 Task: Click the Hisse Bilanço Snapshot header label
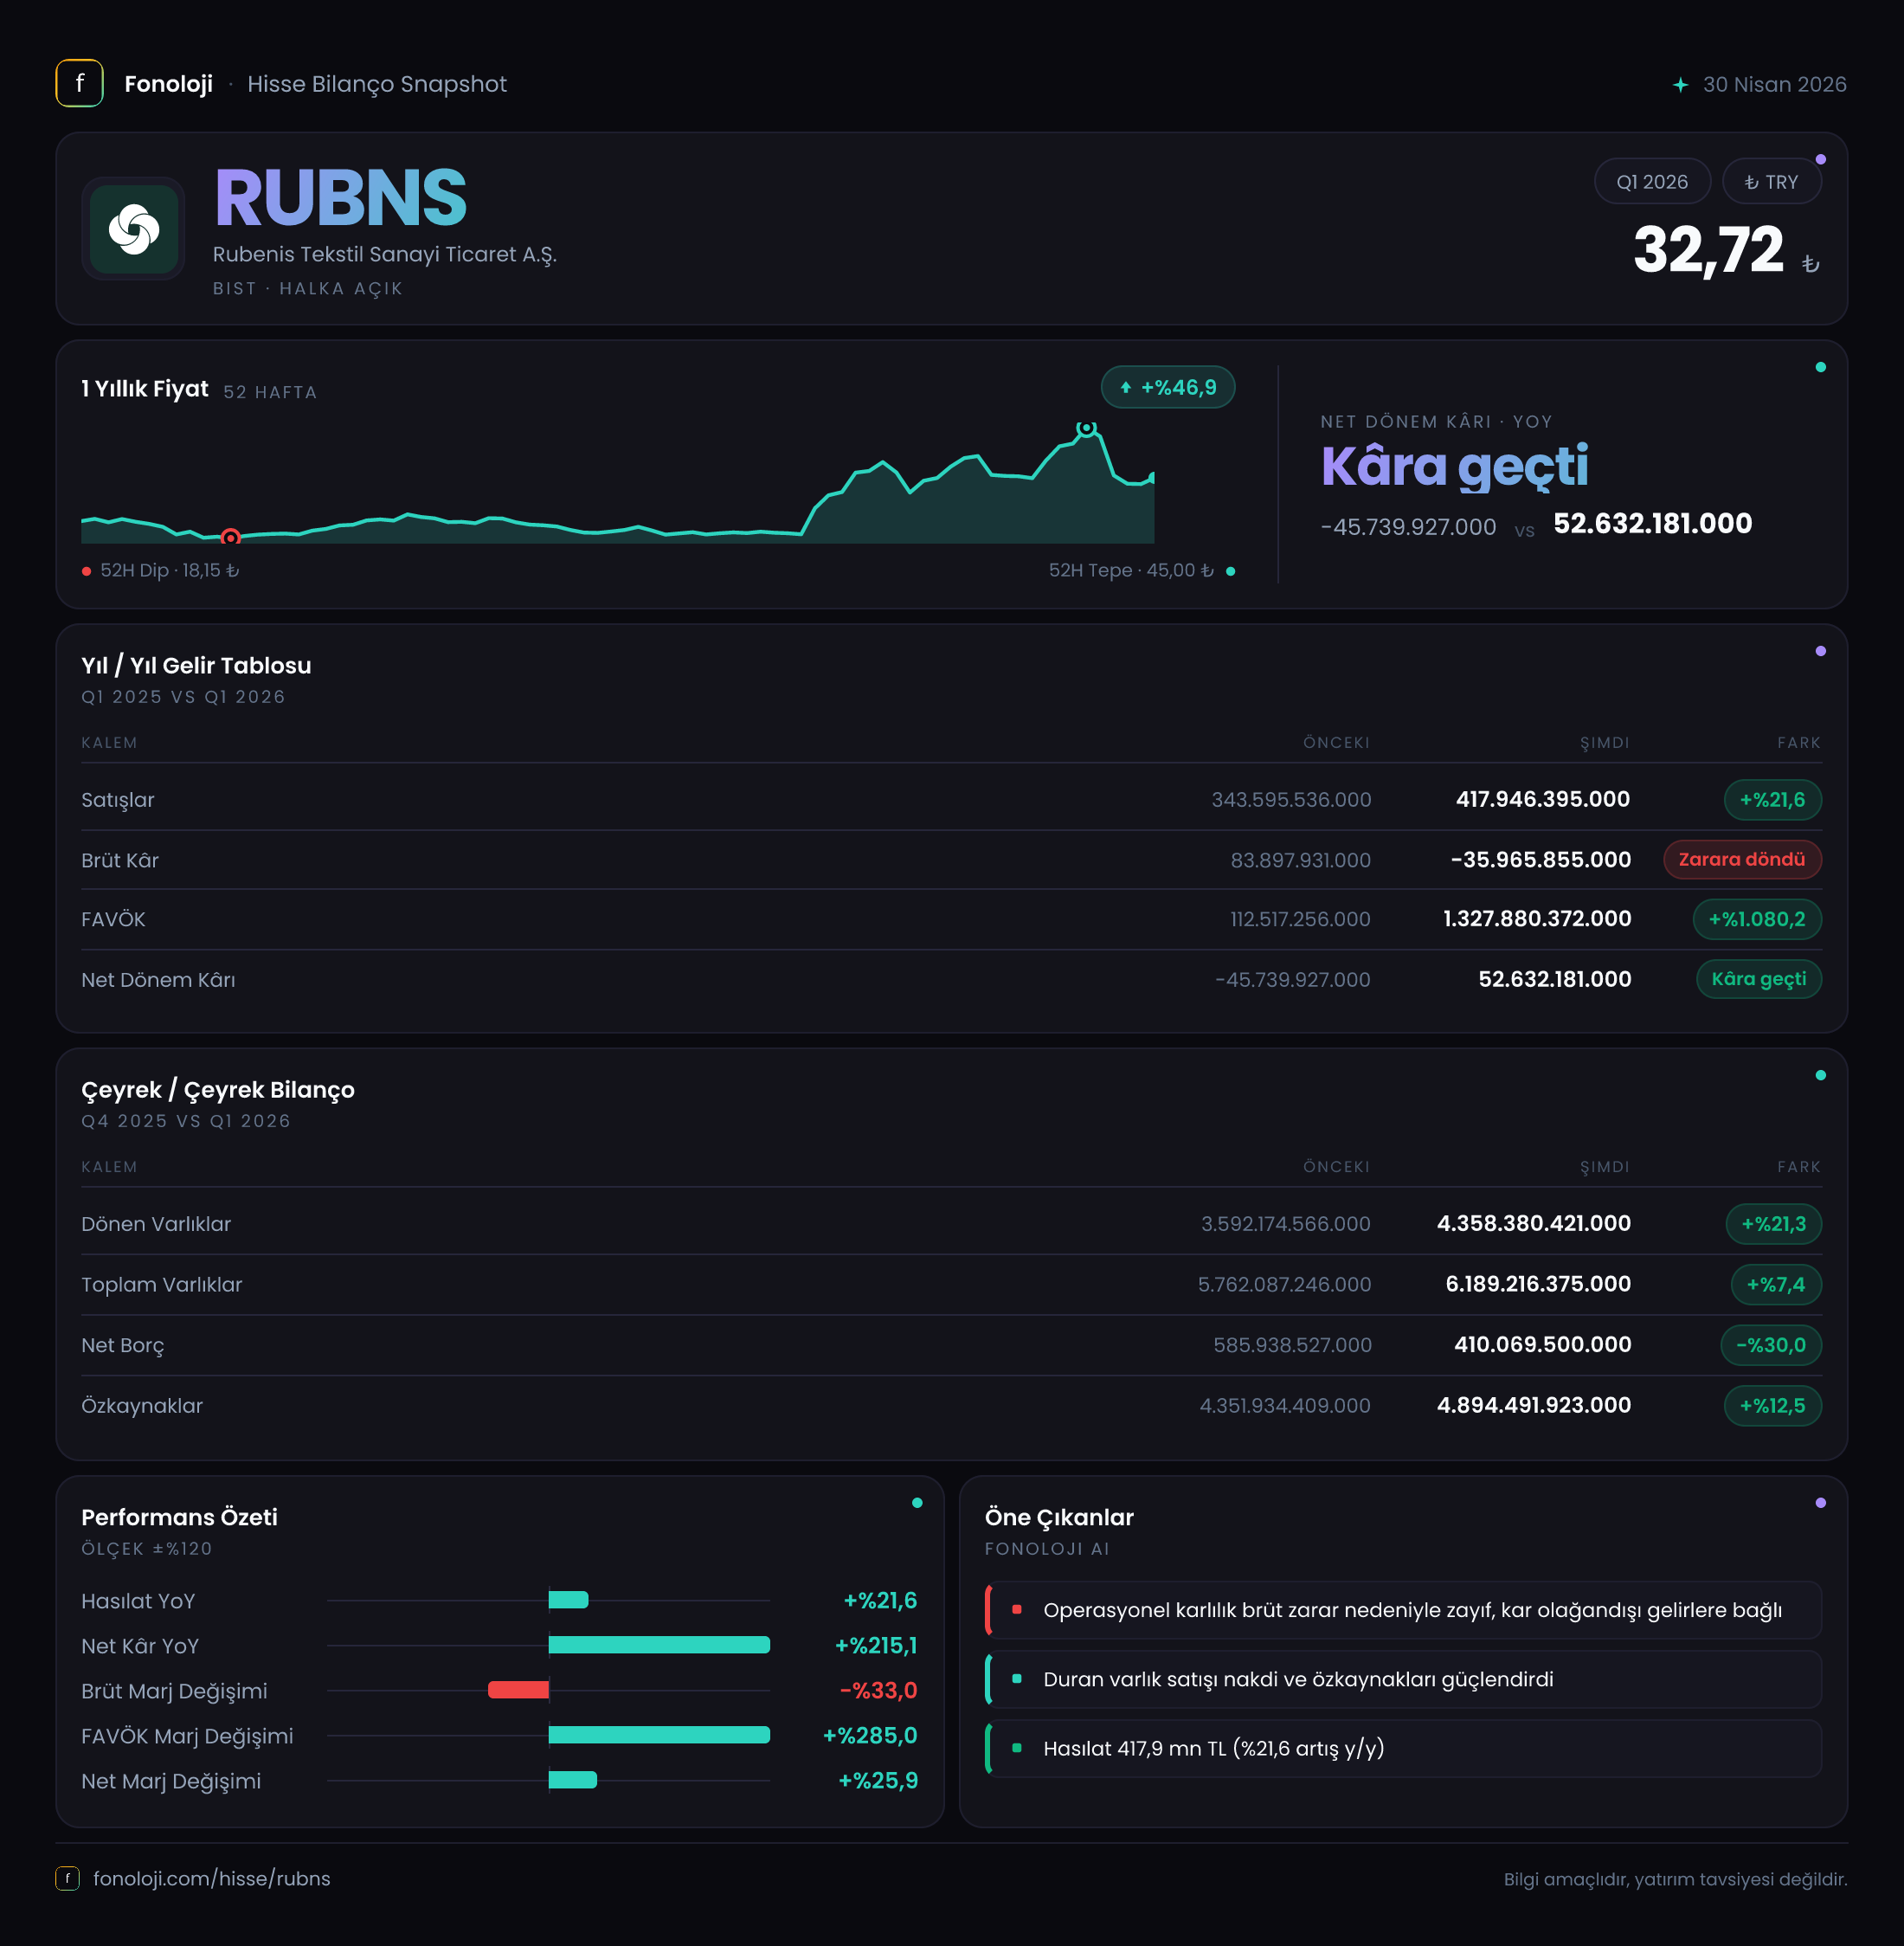pyautogui.click(x=377, y=84)
